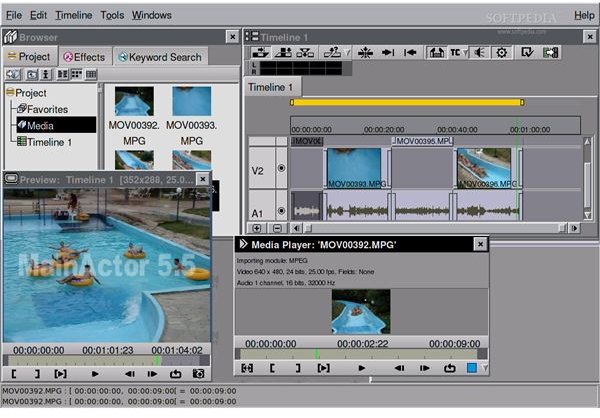Viewport: 600px width, 418px height.
Task: Click snapshot camera icon in Preview window
Action: (198, 374)
